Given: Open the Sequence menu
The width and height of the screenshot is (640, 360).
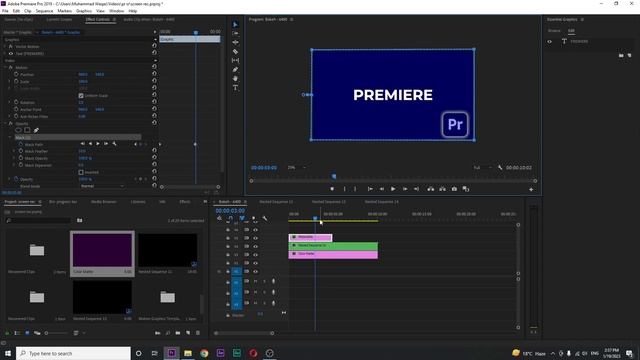Looking at the screenshot, I should pyautogui.click(x=44, y=11).
